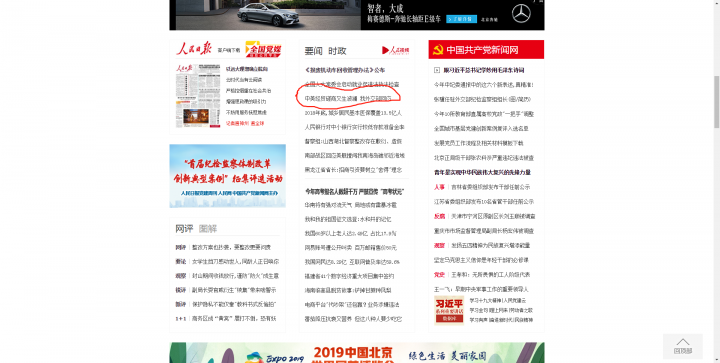Viewport: 720px width, 363px height.
Task: Open the 我国60岁以上老人 headline
Action: [x=350, y=234]
